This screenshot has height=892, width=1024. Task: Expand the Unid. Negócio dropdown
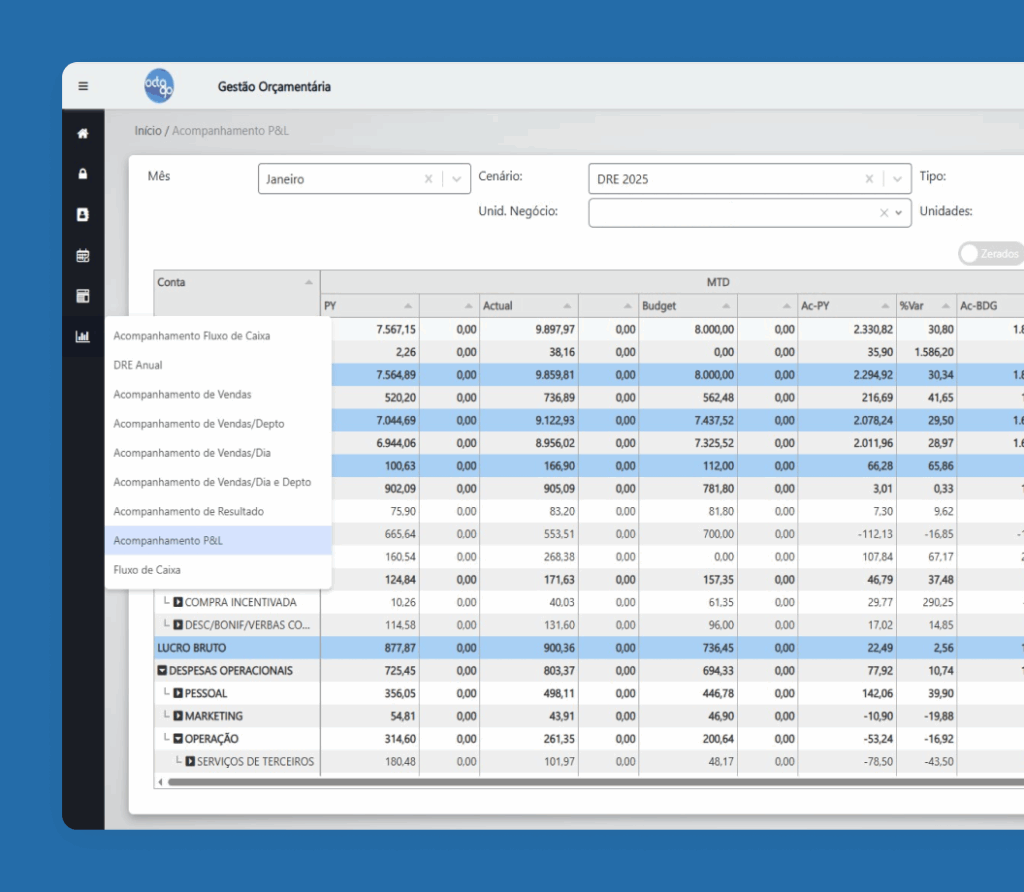tap(898, 213)
